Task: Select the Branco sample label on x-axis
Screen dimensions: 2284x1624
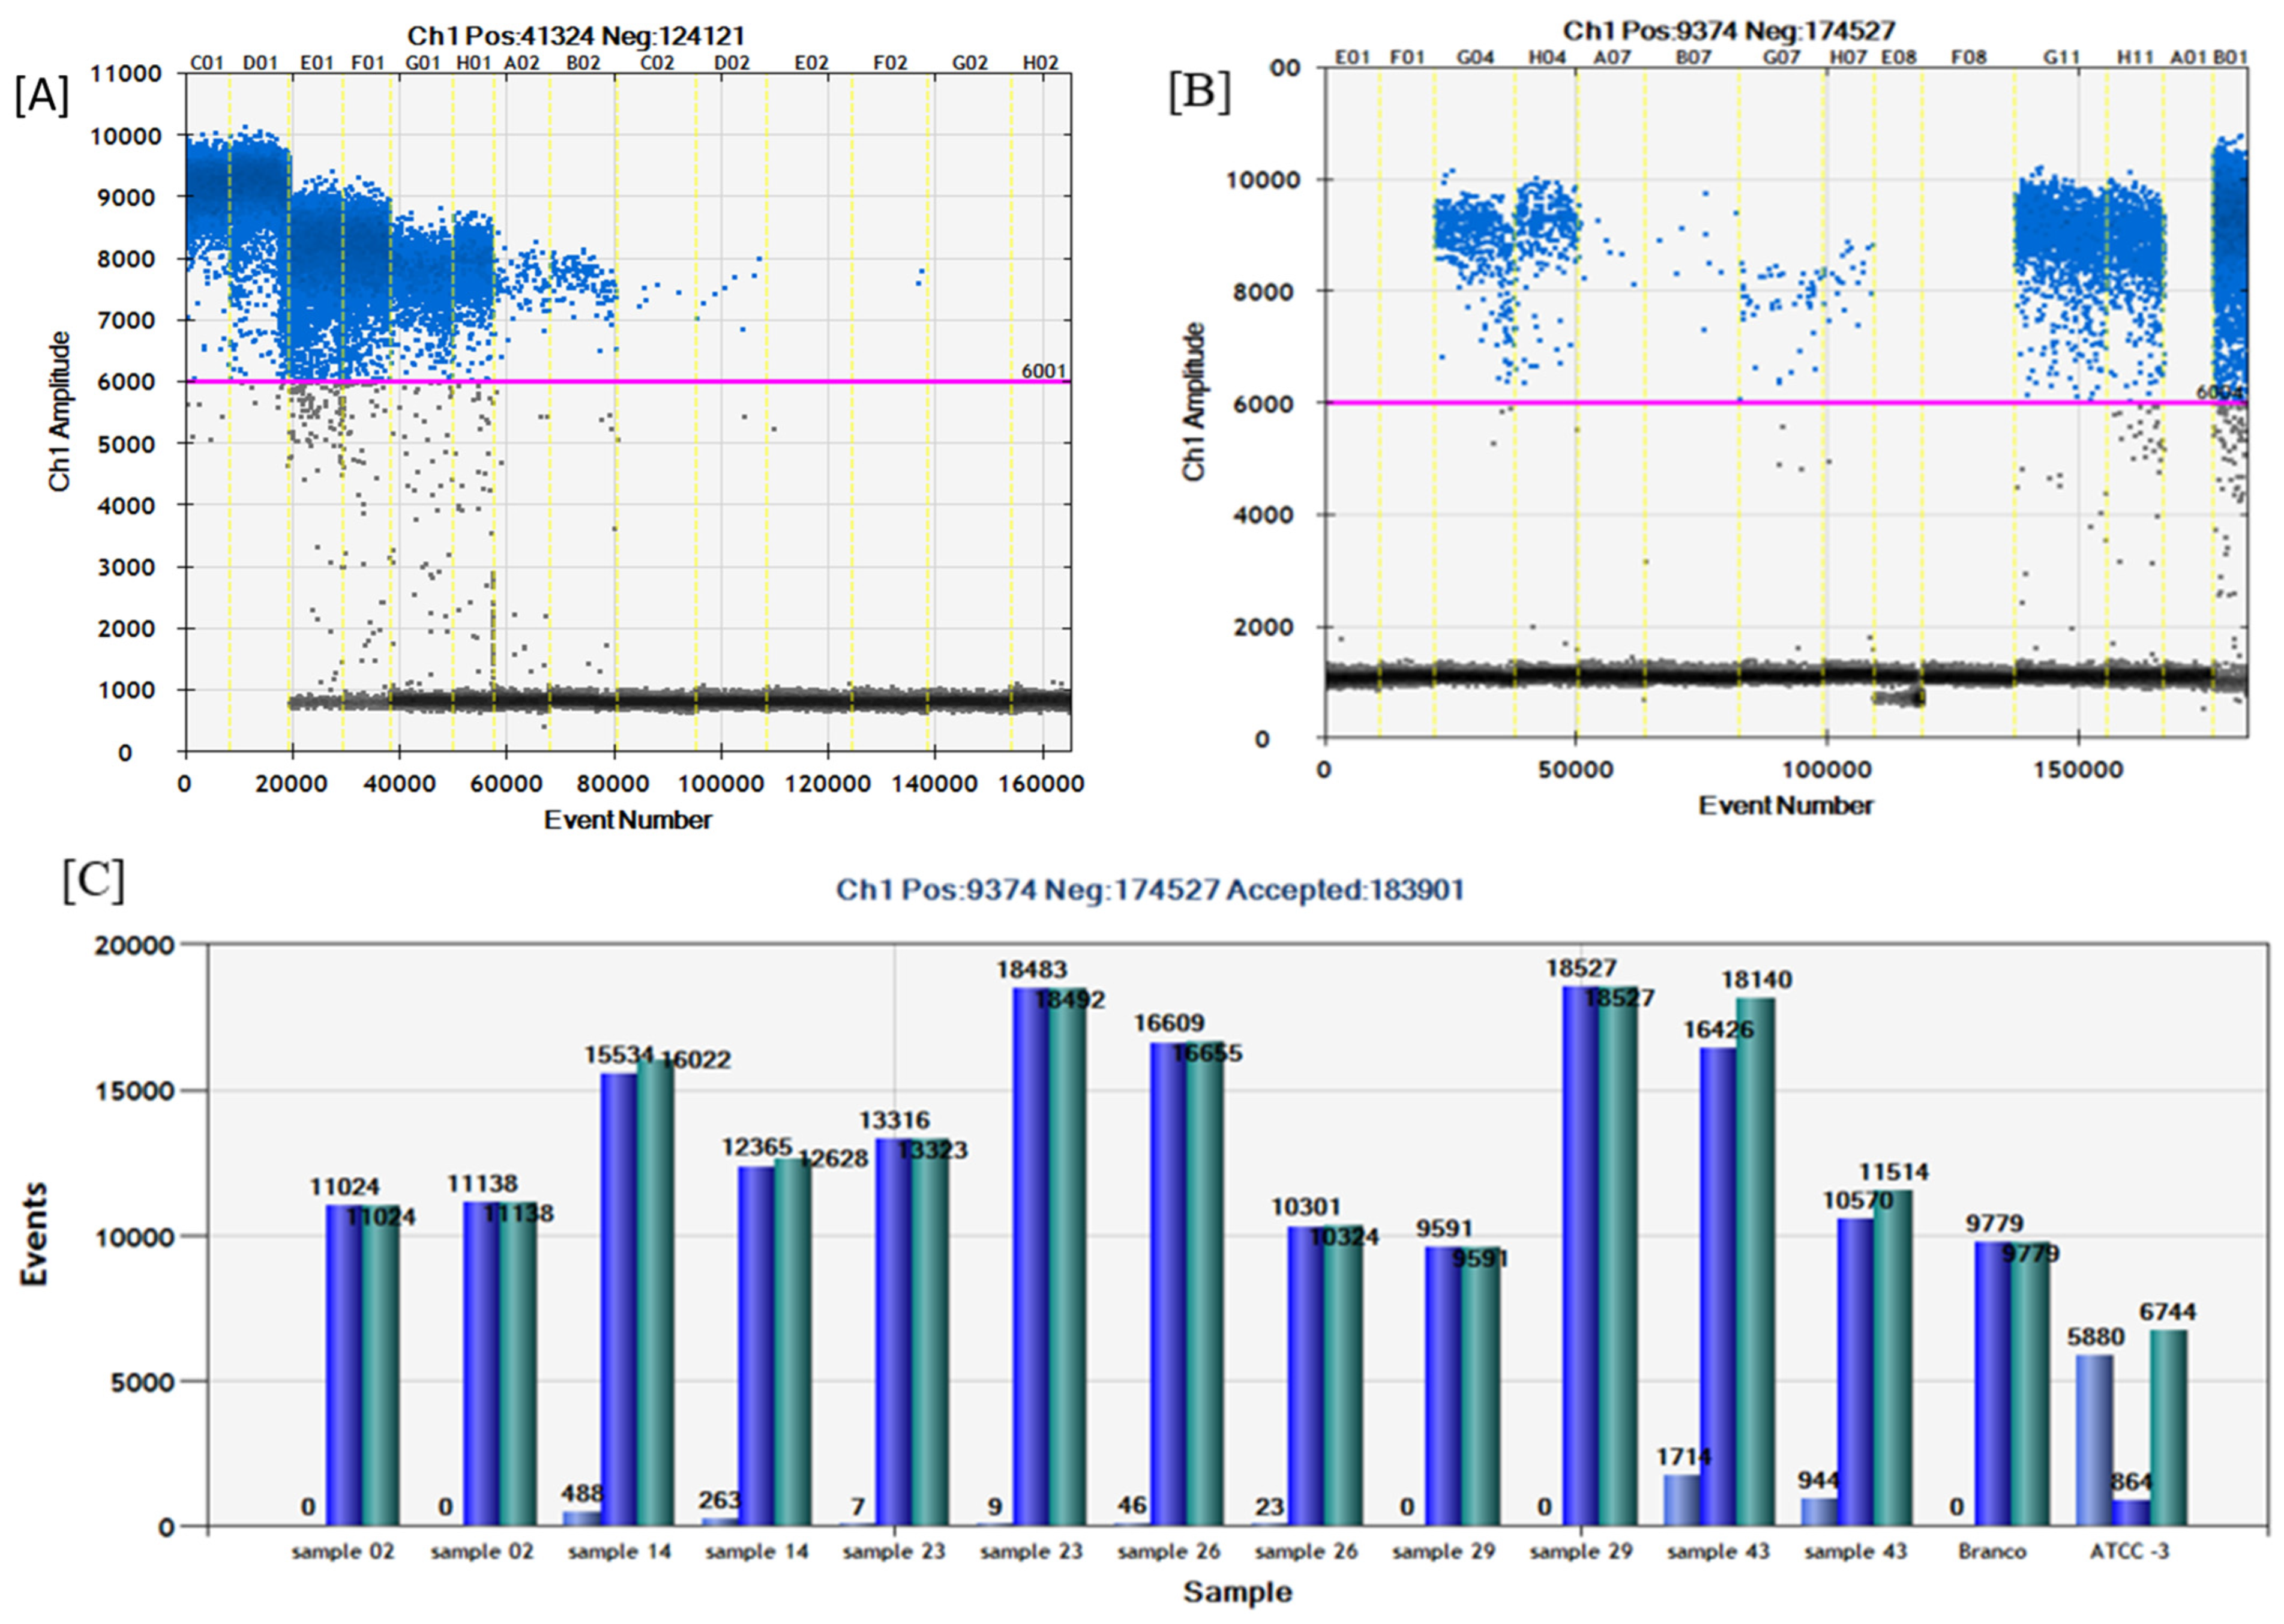Action: 1992,1551
